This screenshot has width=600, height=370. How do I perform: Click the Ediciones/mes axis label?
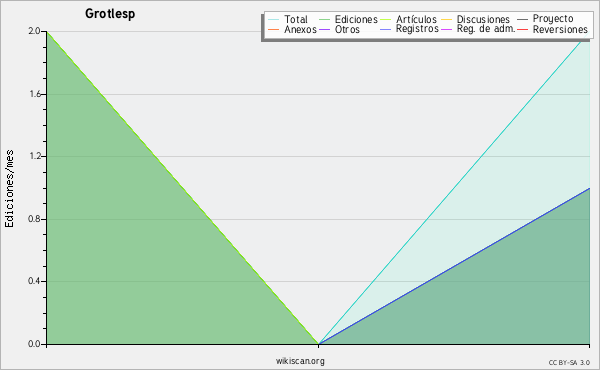tap(9, 189)
